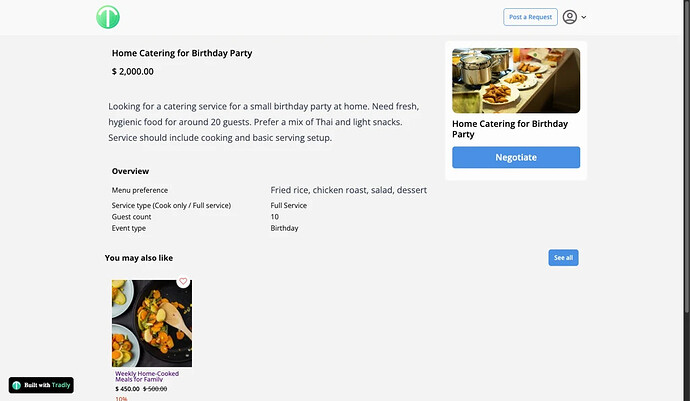
Task: Select the main listing heading above the price
Action: 182,53
